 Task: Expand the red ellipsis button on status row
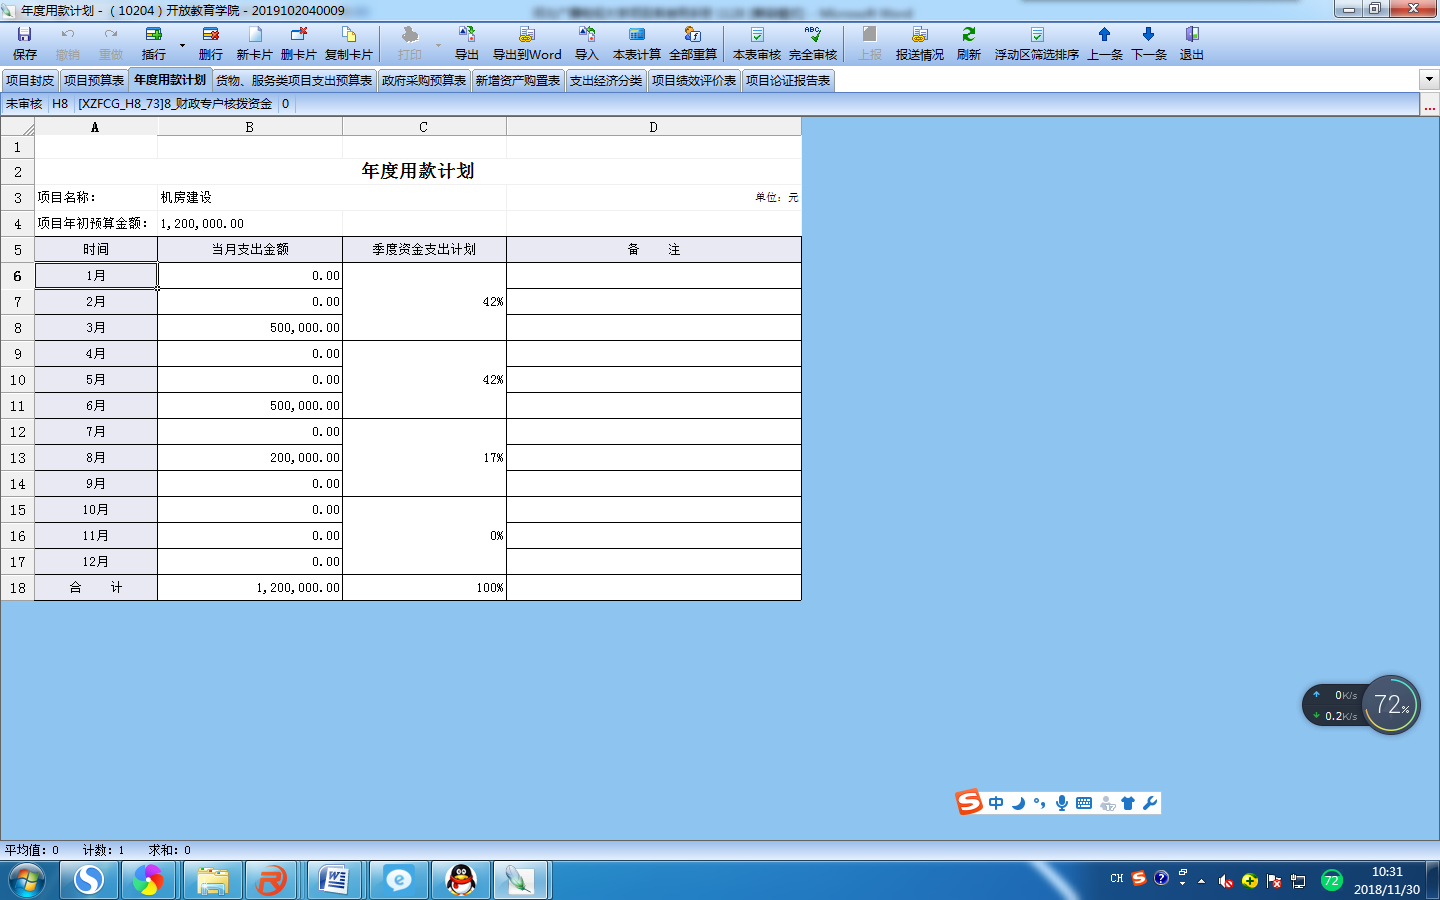click(1429, 104)
